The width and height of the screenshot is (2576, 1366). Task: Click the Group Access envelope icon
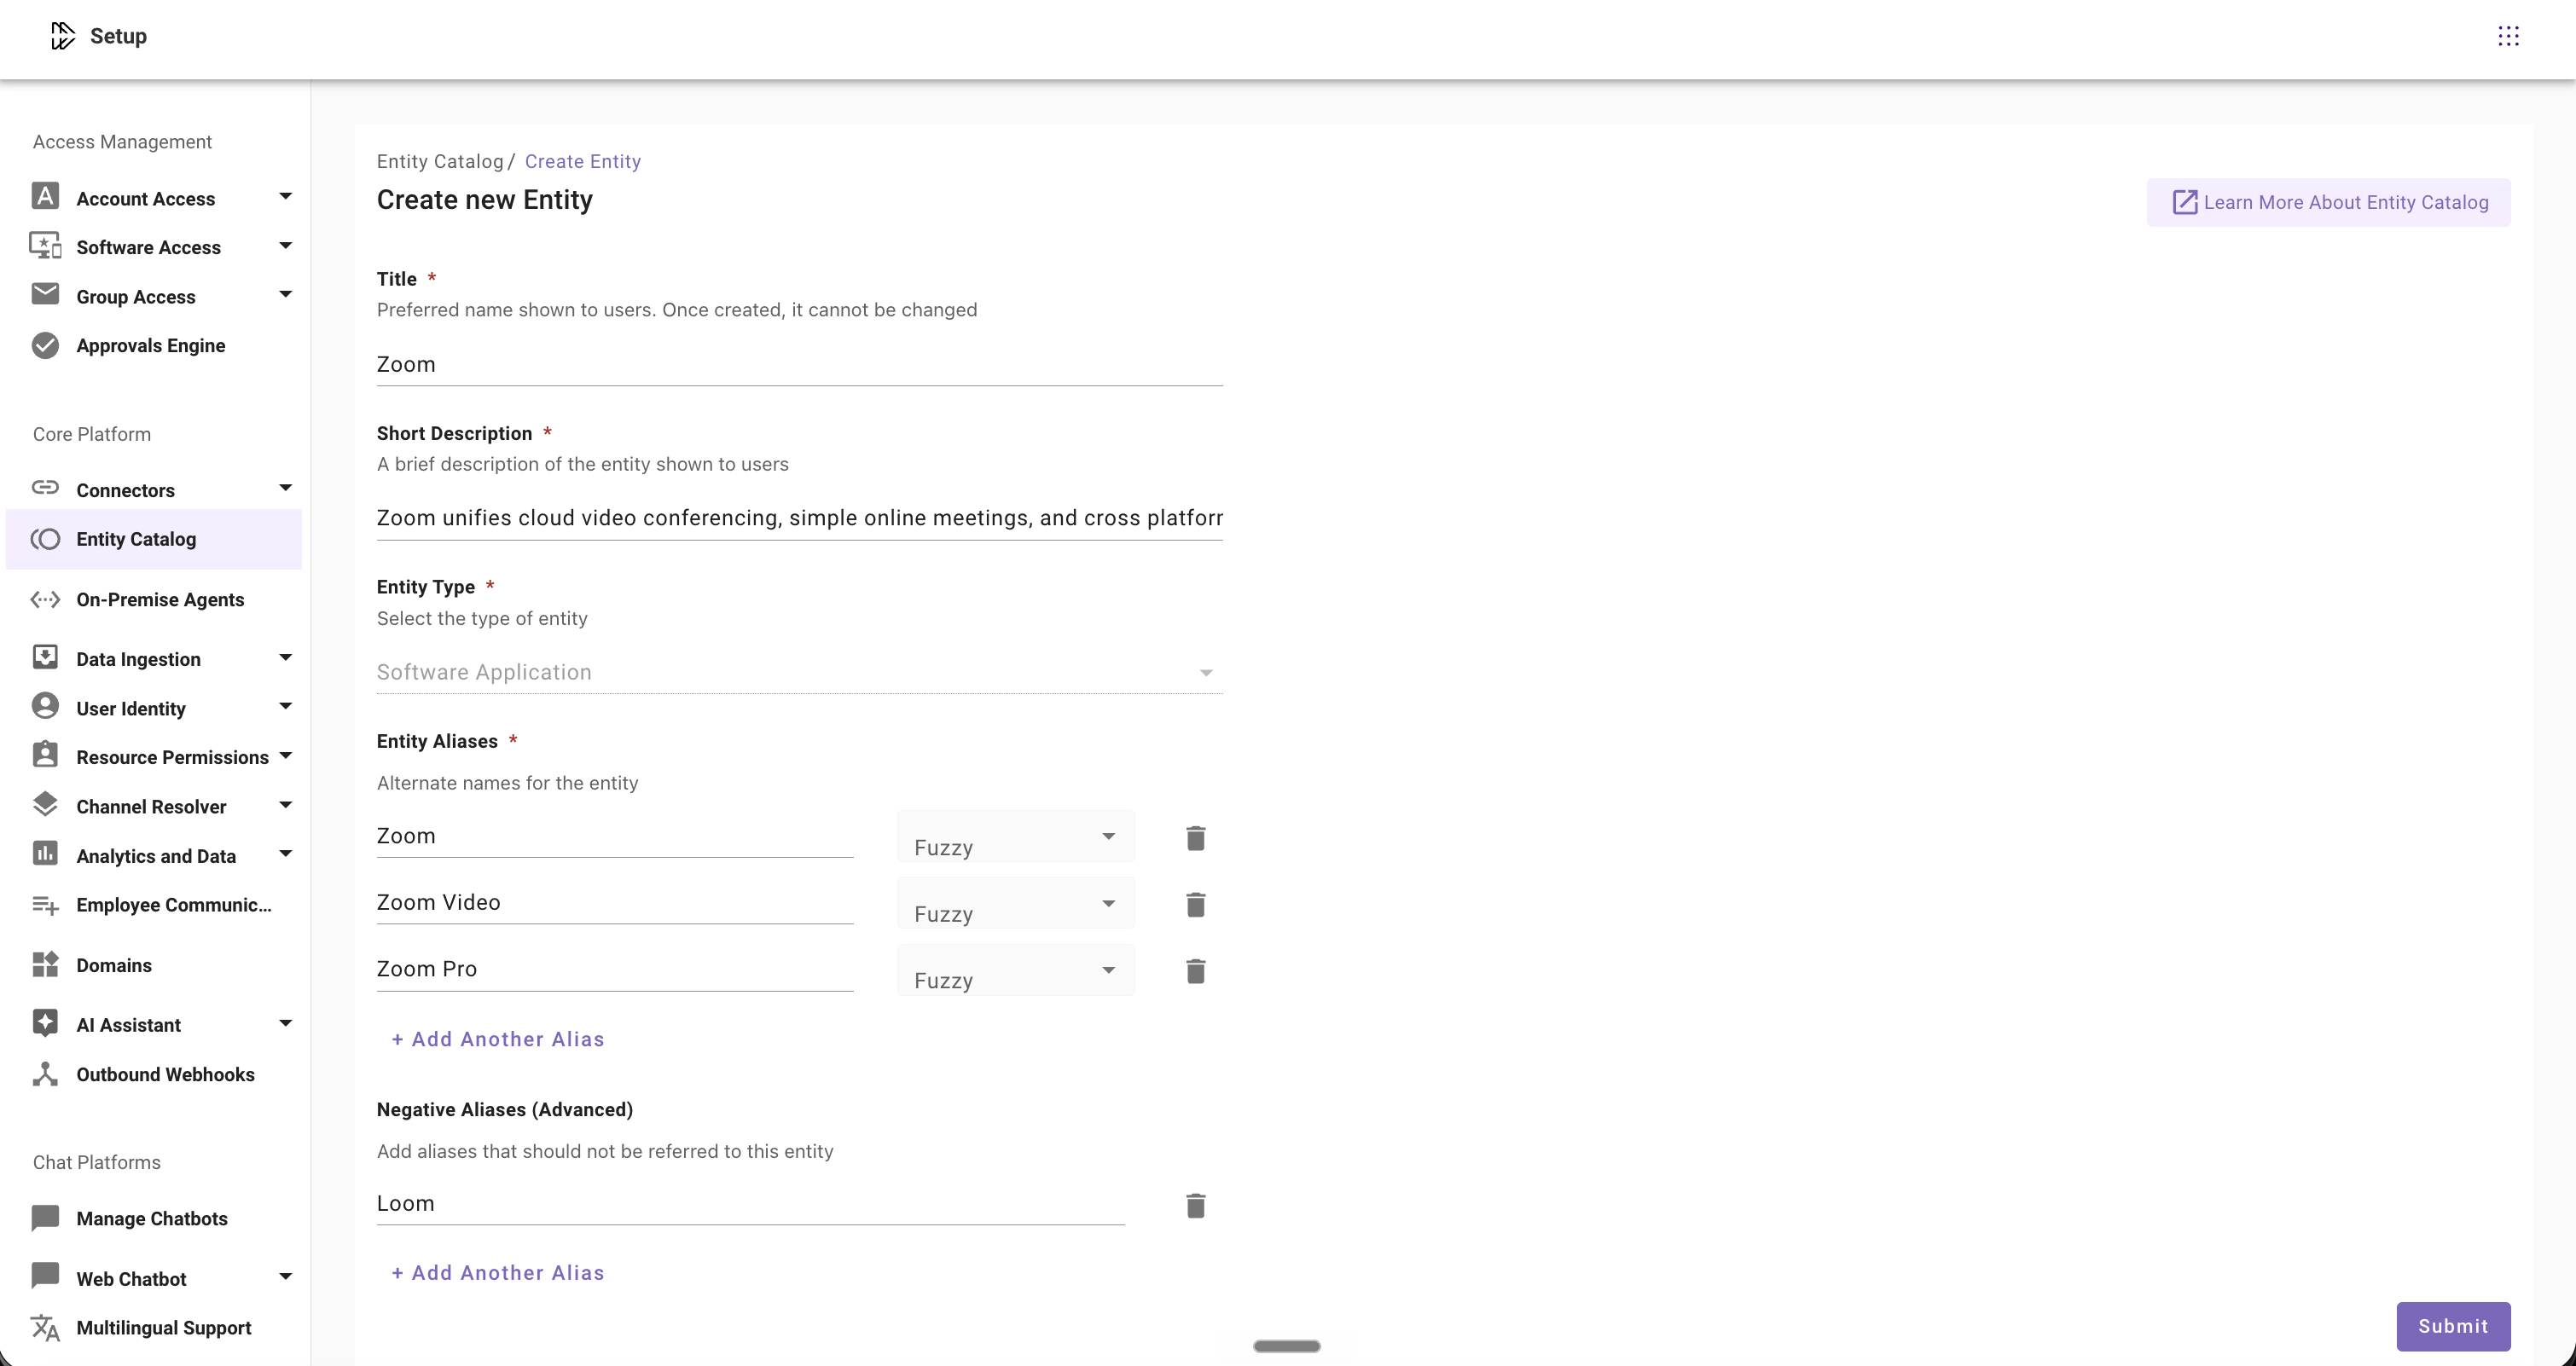(x=45, y=294)
